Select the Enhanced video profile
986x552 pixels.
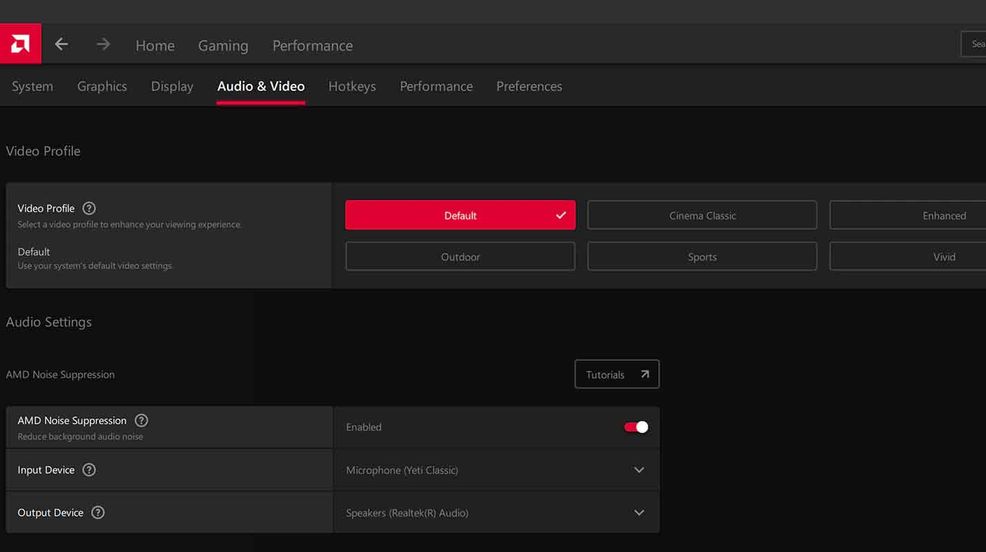coord(908,215)
